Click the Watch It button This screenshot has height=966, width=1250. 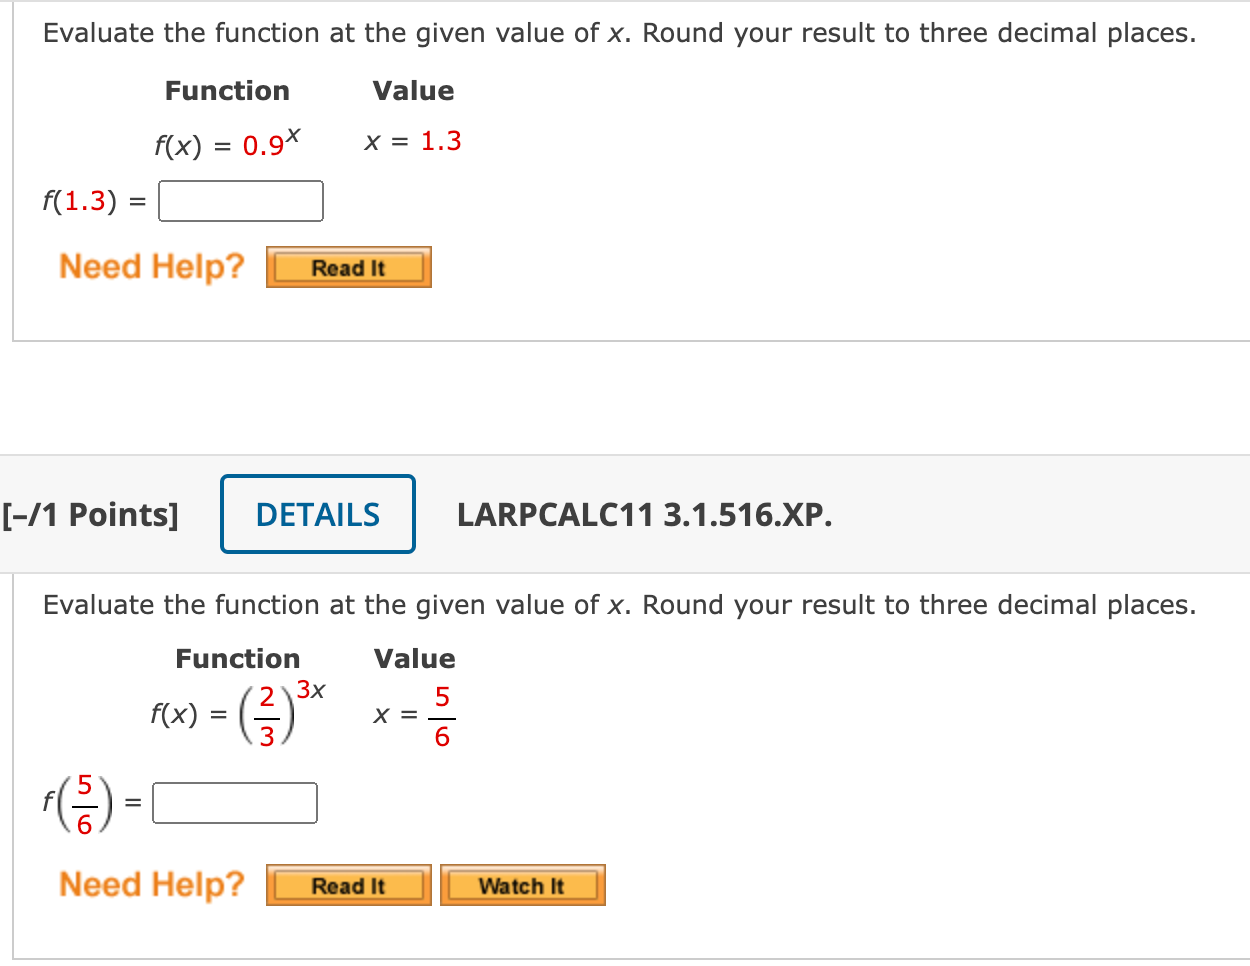[x=522, y=884]
